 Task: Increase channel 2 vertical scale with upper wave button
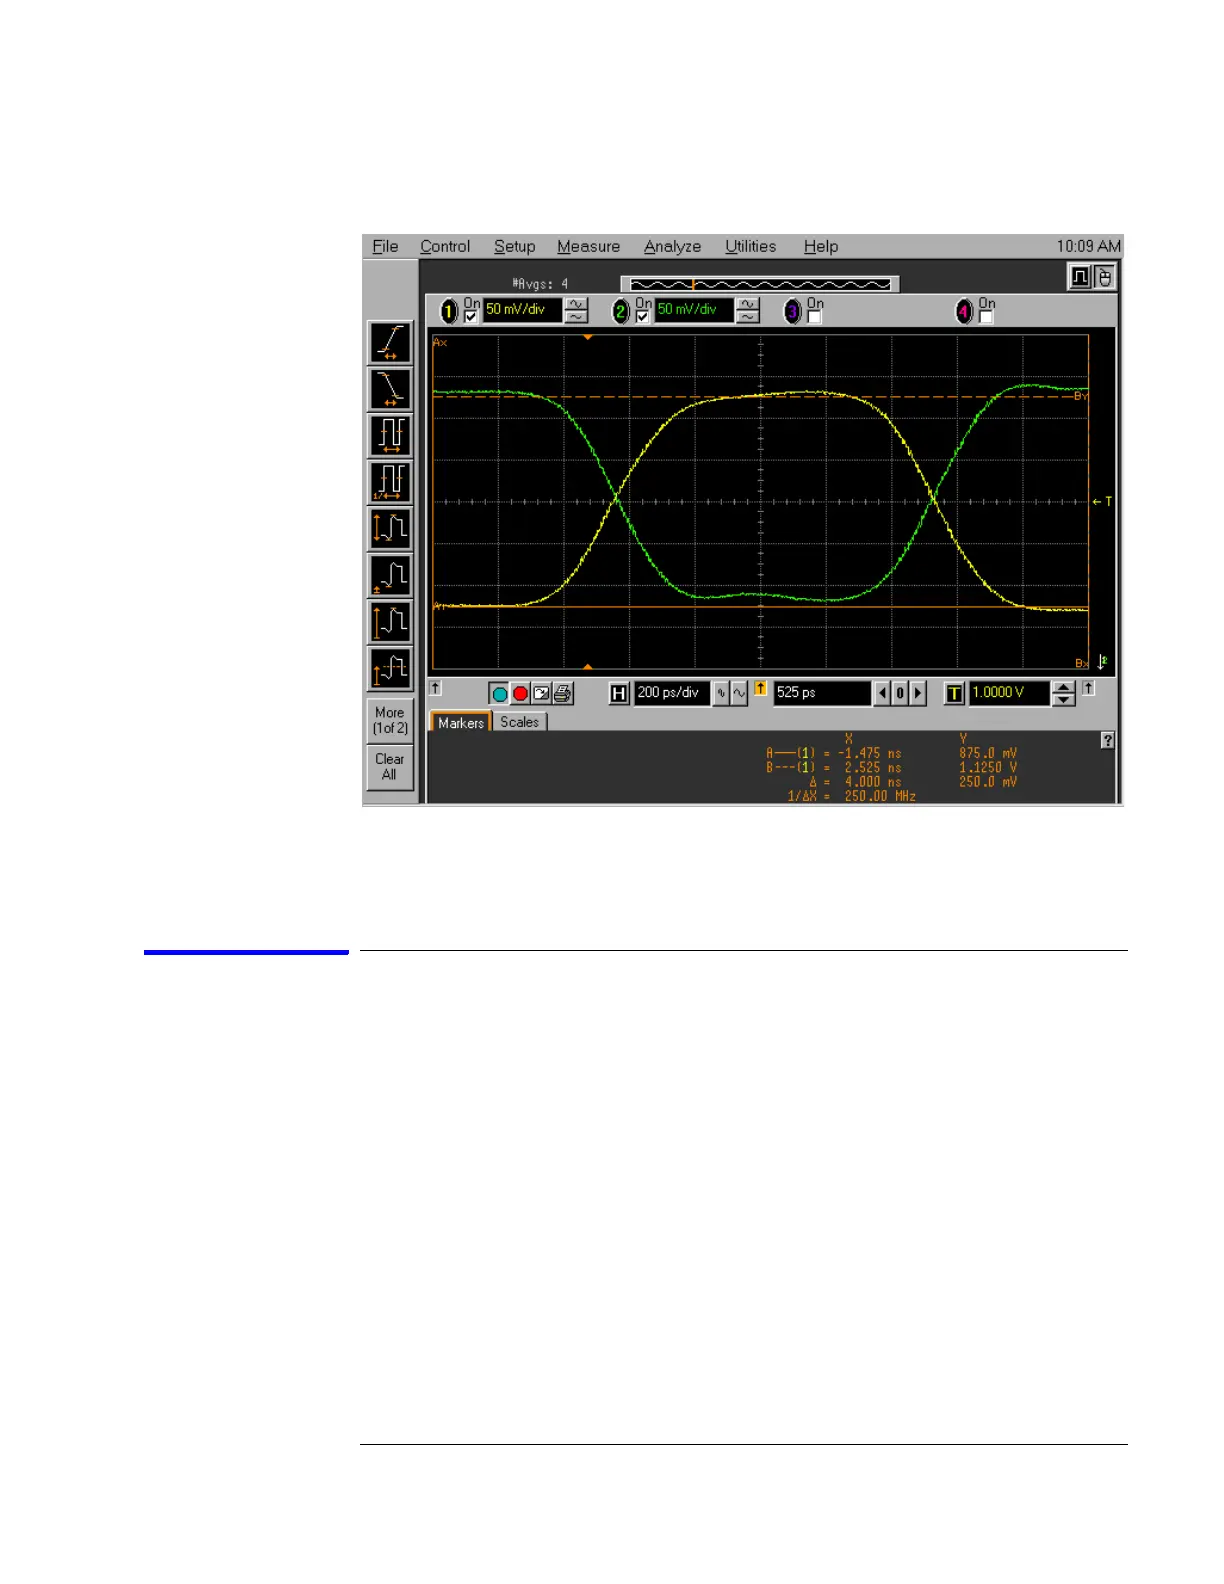748,304
